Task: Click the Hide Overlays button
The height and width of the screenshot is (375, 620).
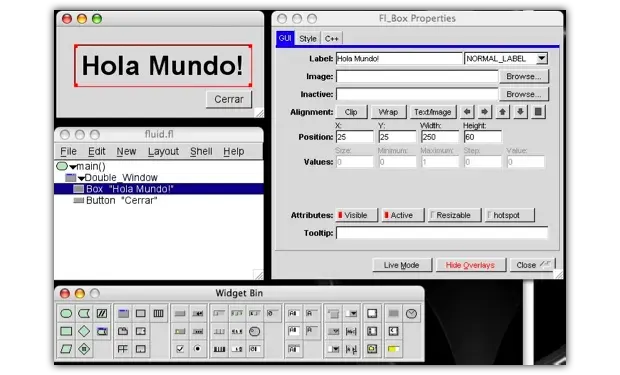Action: click(471, 265)
